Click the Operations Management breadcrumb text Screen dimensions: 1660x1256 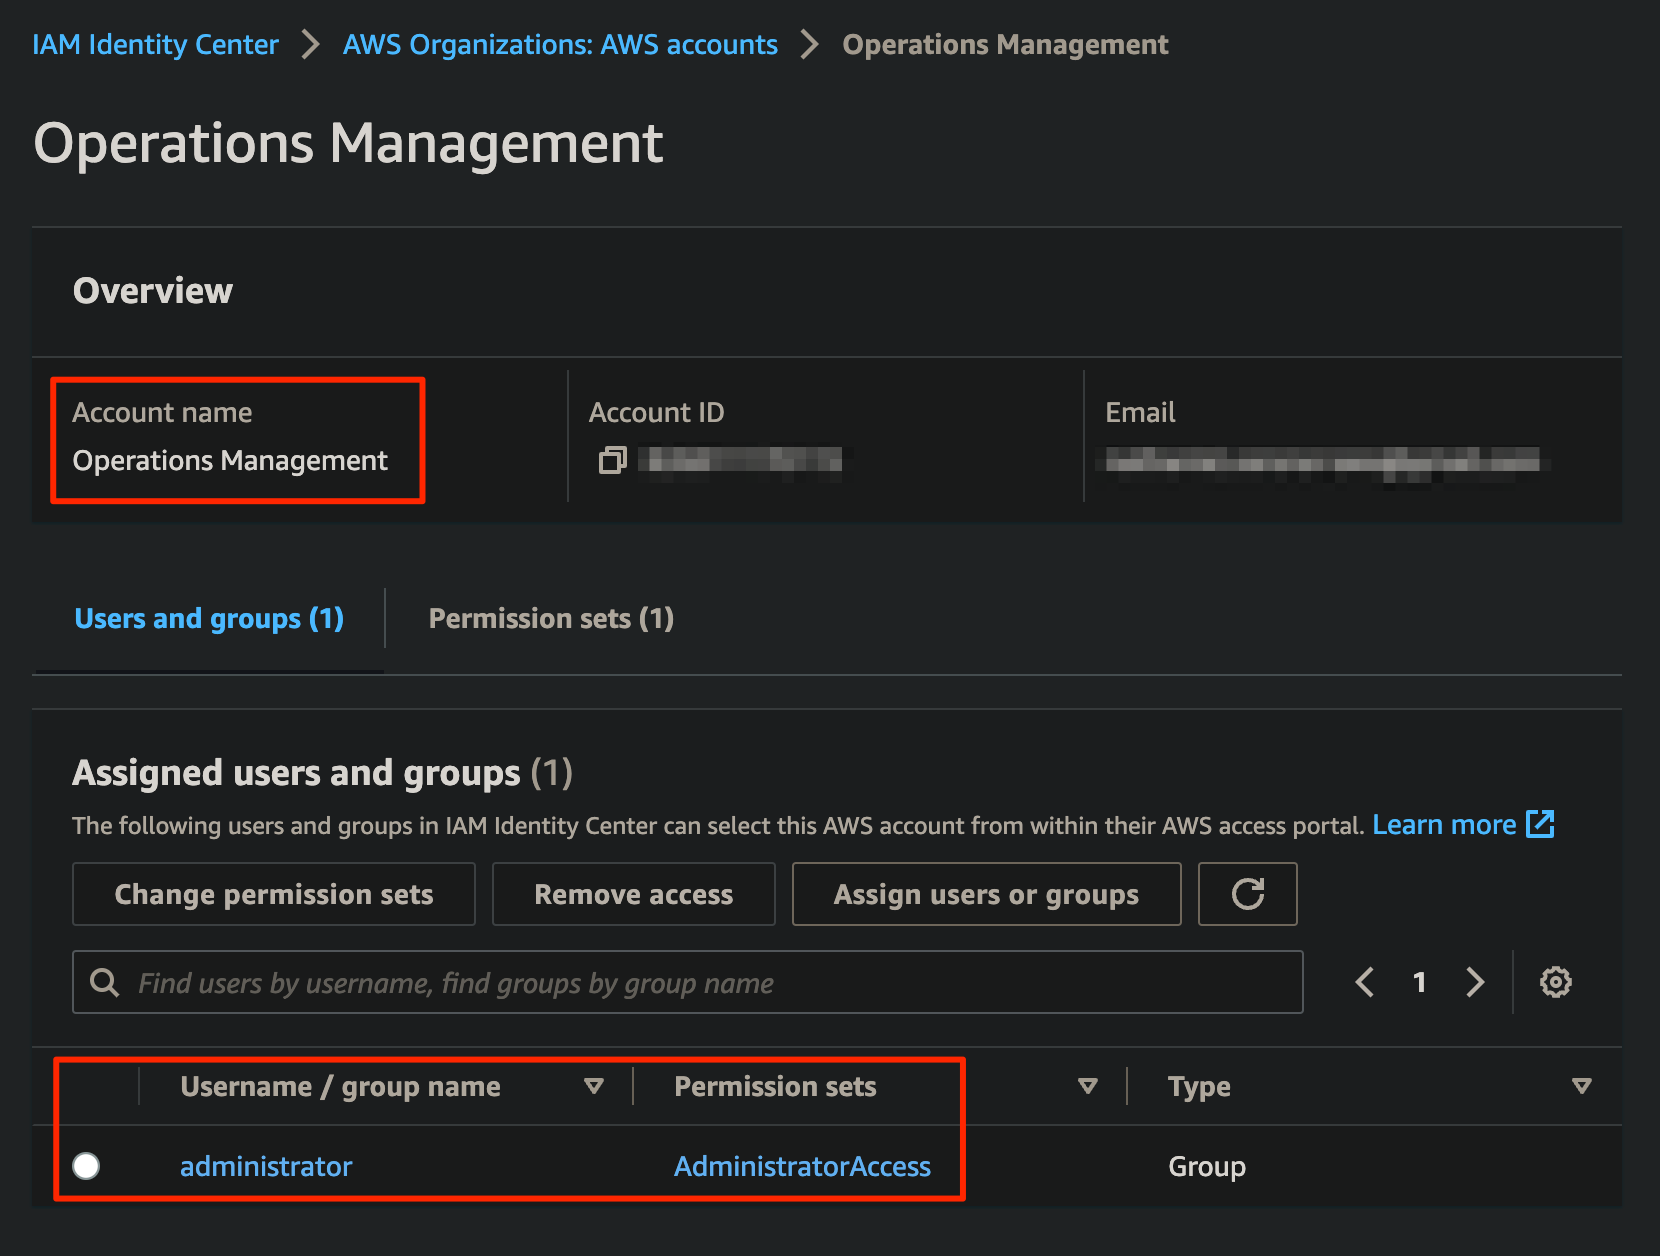[1005, 45]
